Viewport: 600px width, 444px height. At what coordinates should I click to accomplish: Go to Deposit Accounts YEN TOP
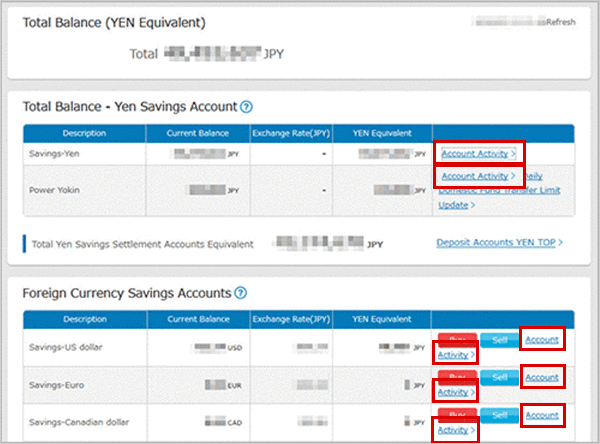[499, 242]
